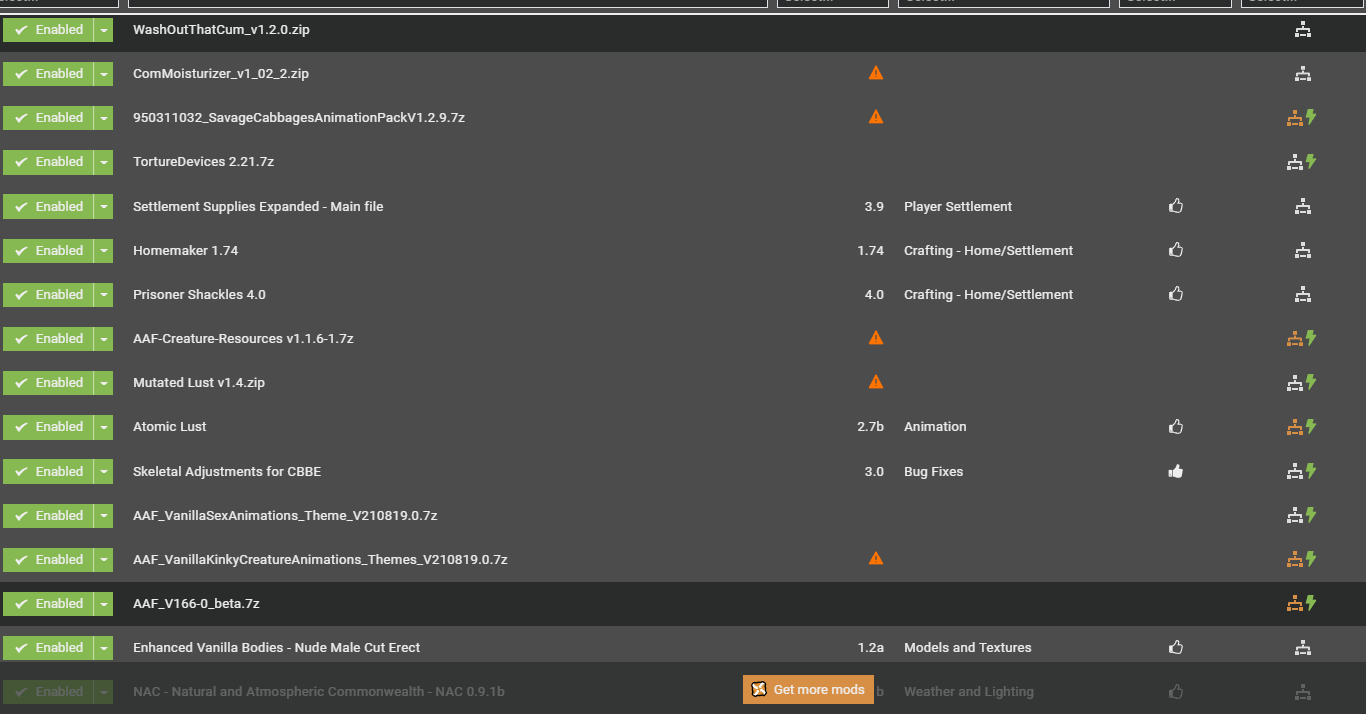Click filled thumbs-up for Skeletal Adjustments for CBBE
This screenshot has width=1366, height=714.
[x=1176, y=471]
